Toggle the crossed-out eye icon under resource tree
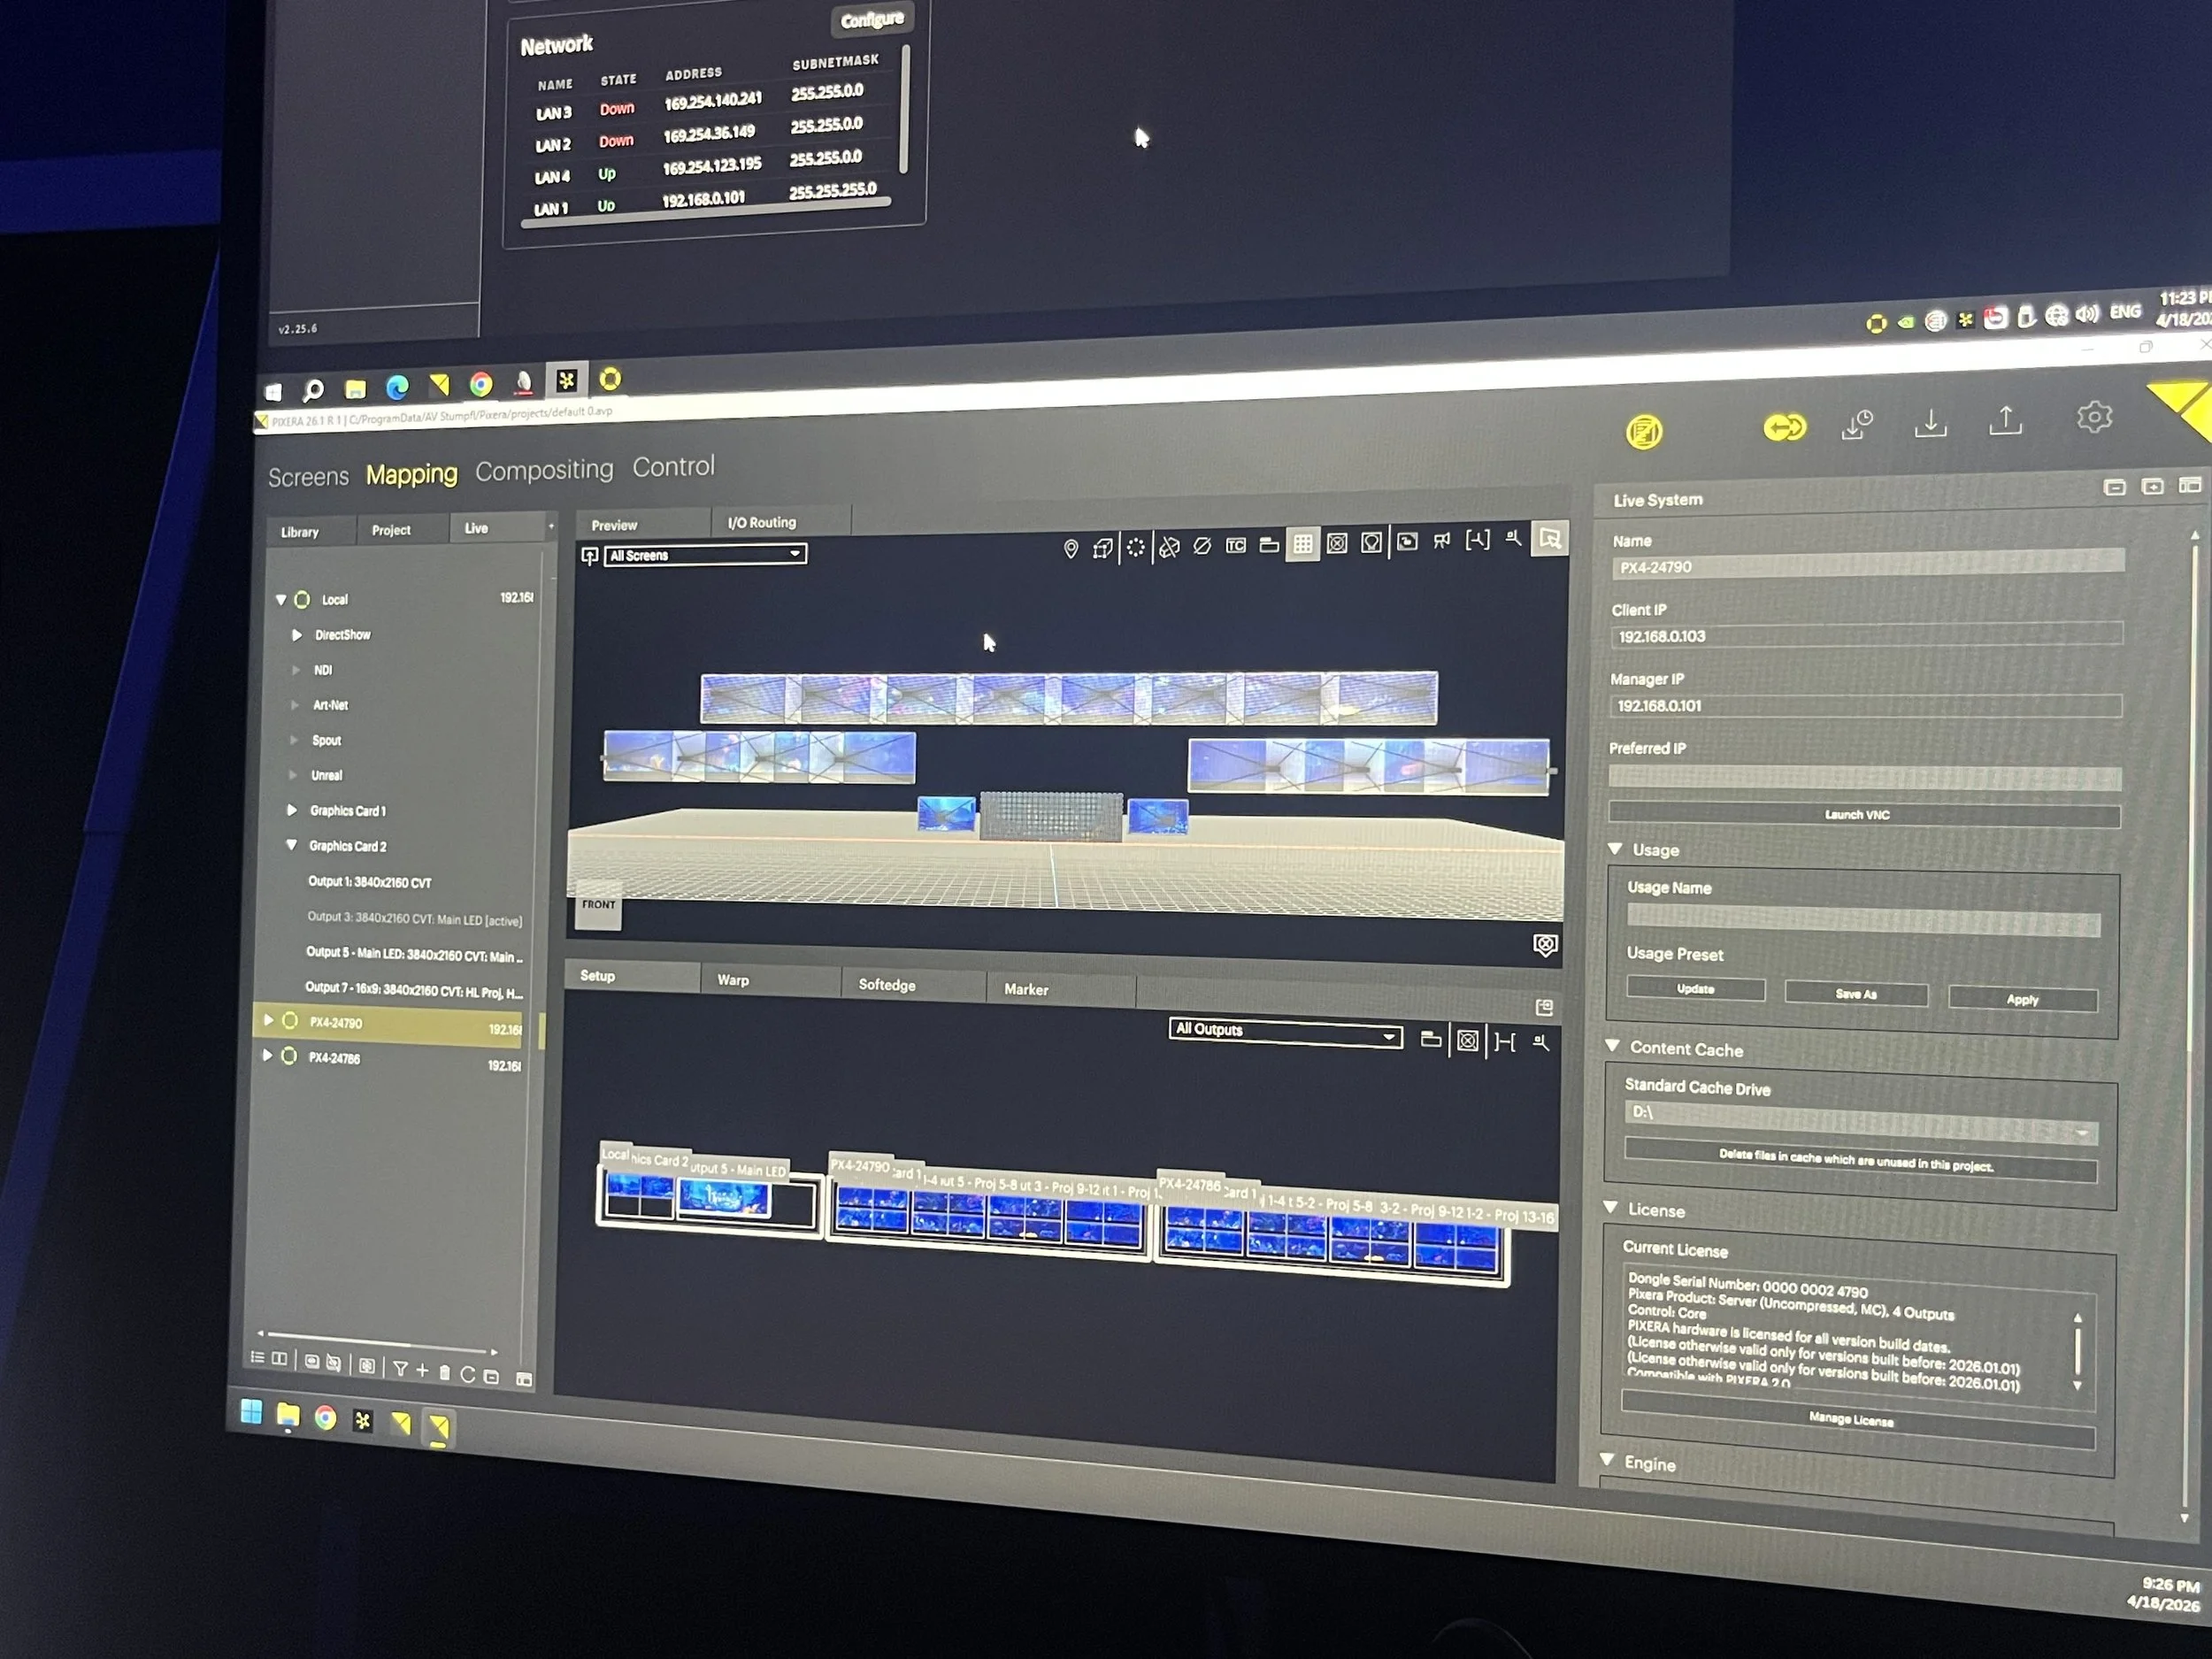Image resolution: width=2212 pixels, height=1659 pixels. pyautogui.click(x=334, y=1363)
